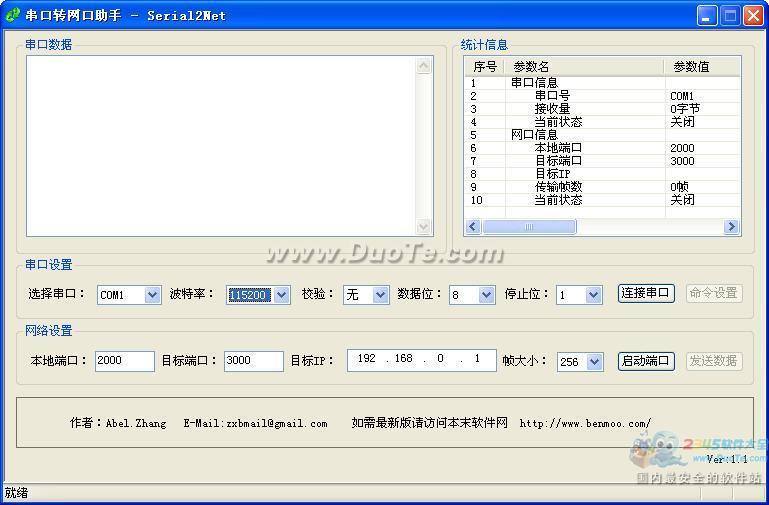769x505 pixels.
Task: Select the 接收量 row in statistics
Action: coord(602,109)
